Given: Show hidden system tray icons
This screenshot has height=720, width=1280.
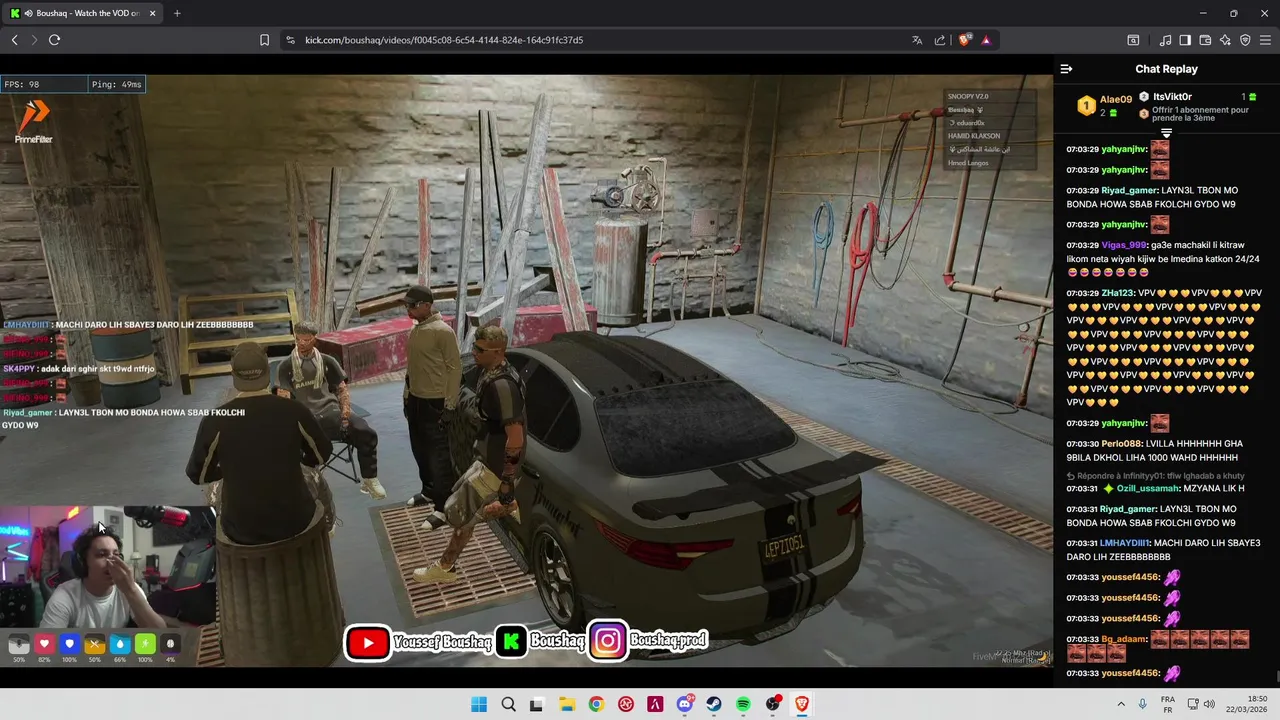Looking at the screenshot, I should click(1120, 704).
